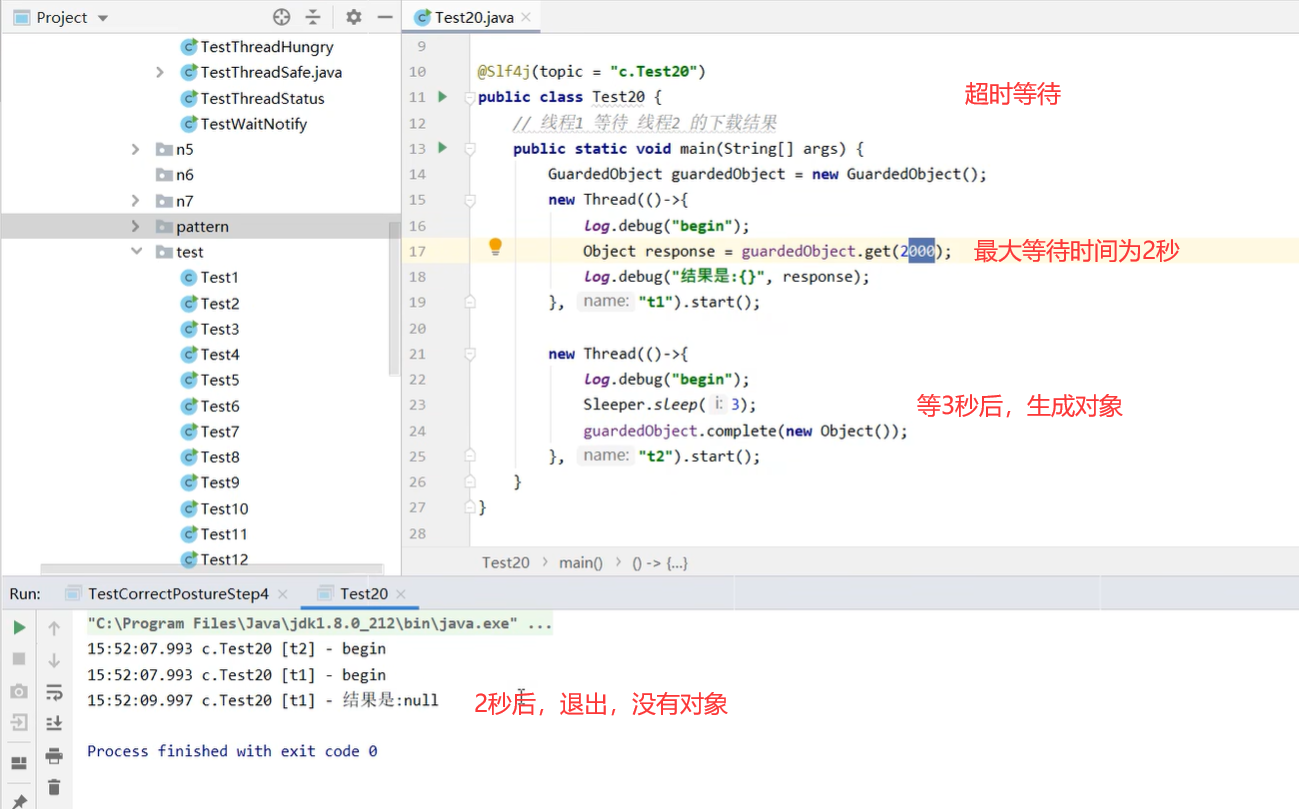This screenshot has width=1299, height=809.
Task: Fold the lambda at line 21
Action: coord(470,354)
